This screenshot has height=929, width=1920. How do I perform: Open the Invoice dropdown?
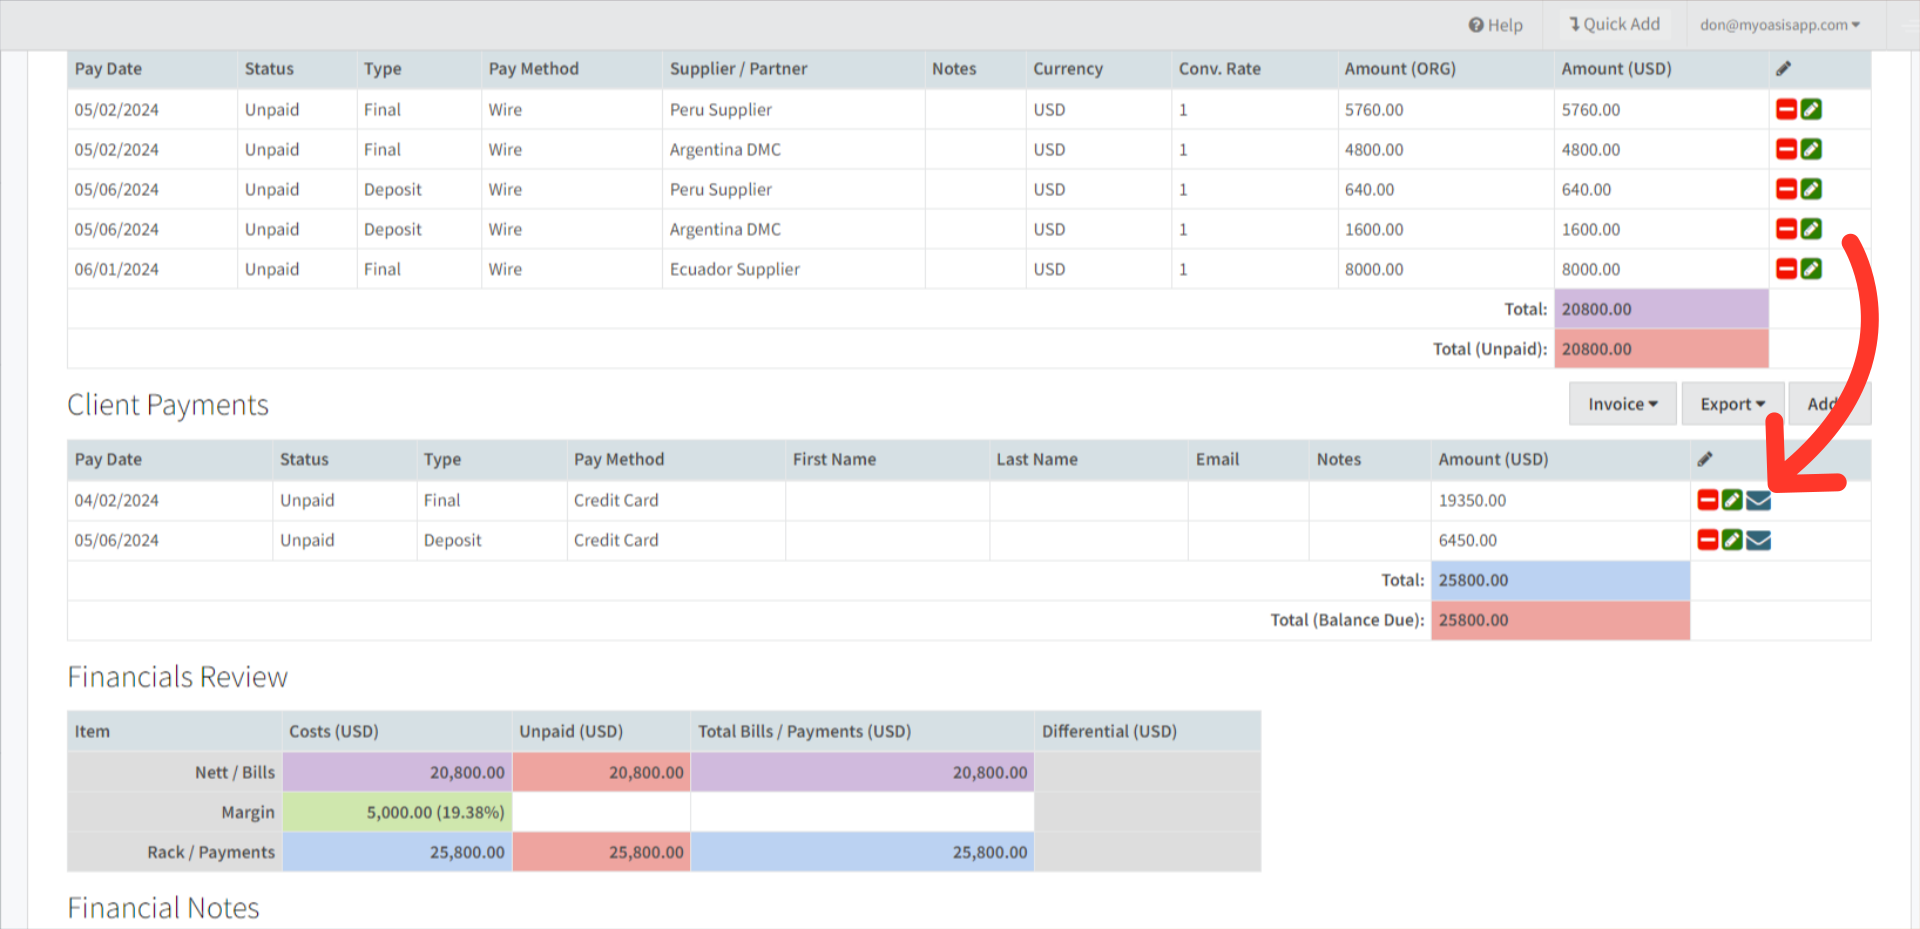(x=1622, y=404)
